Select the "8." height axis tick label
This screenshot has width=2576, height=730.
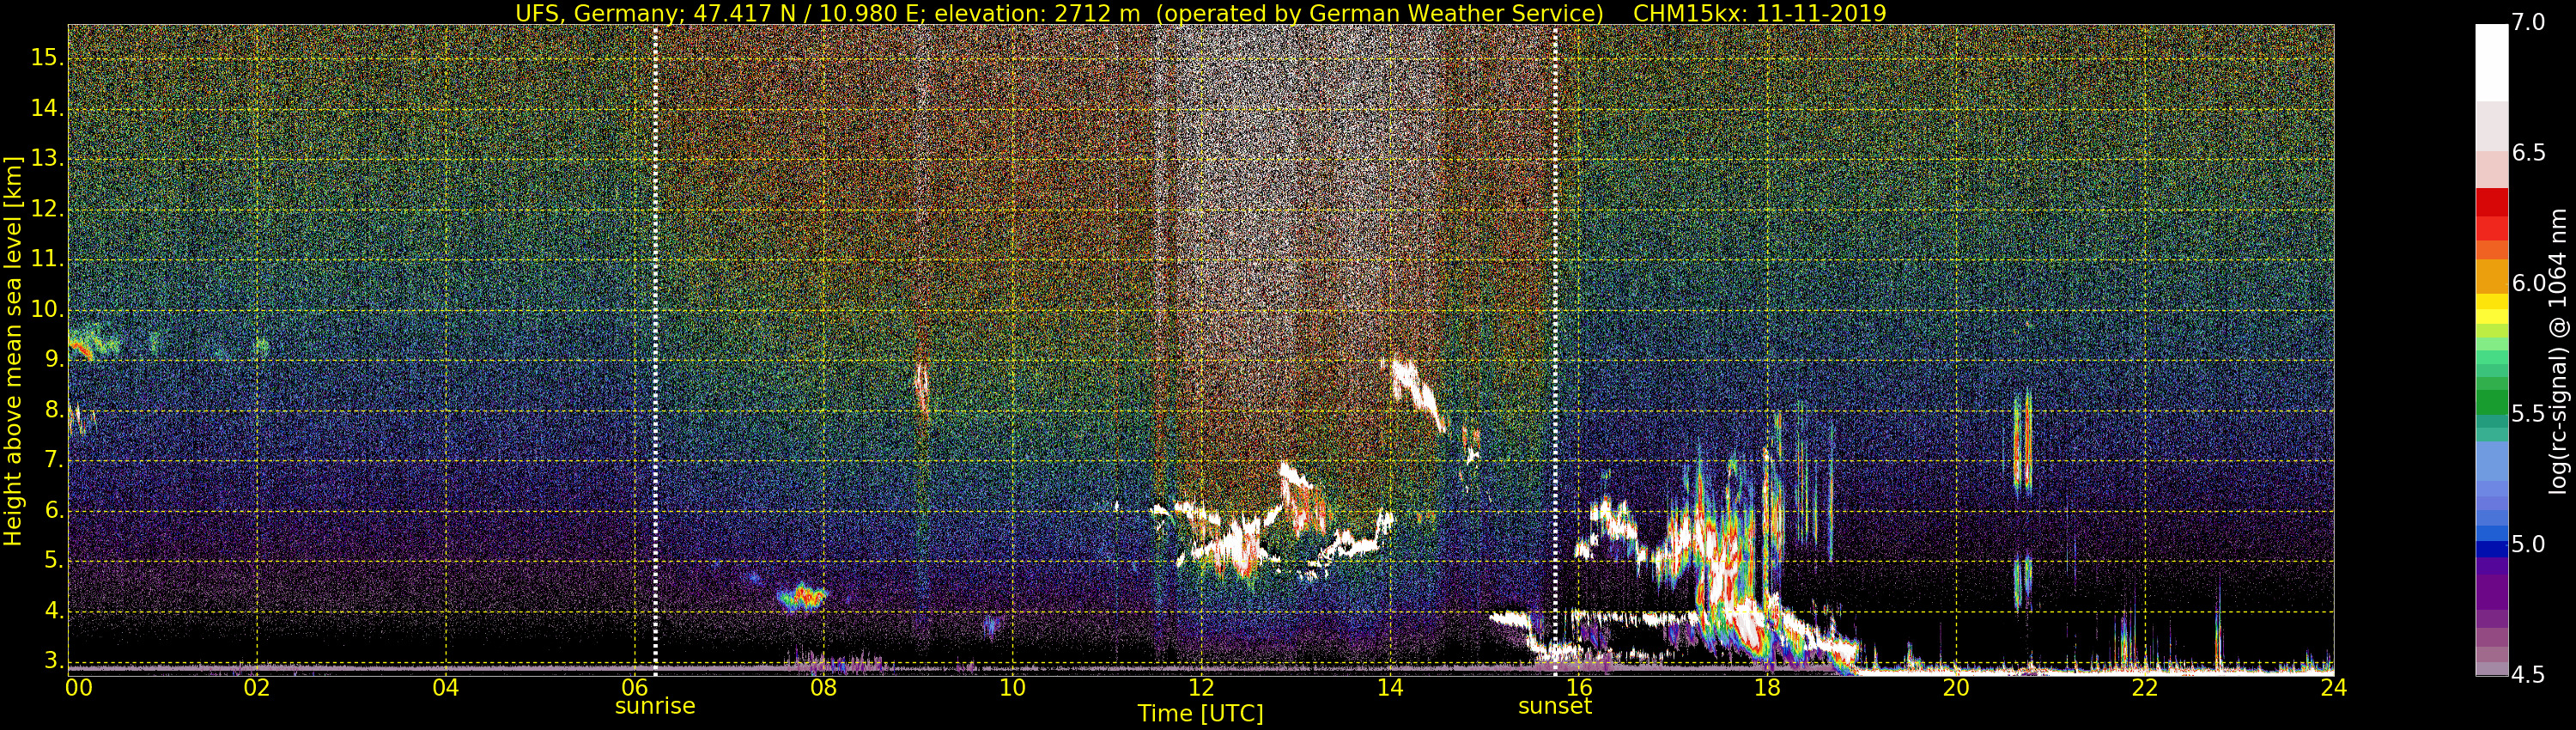[53, 410]
